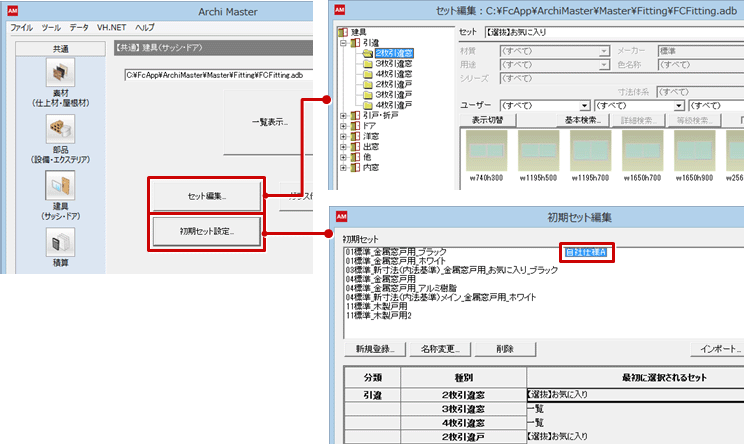Click the 最初に選択されるセット column header
Screen dimensions: 744x444
635,378
